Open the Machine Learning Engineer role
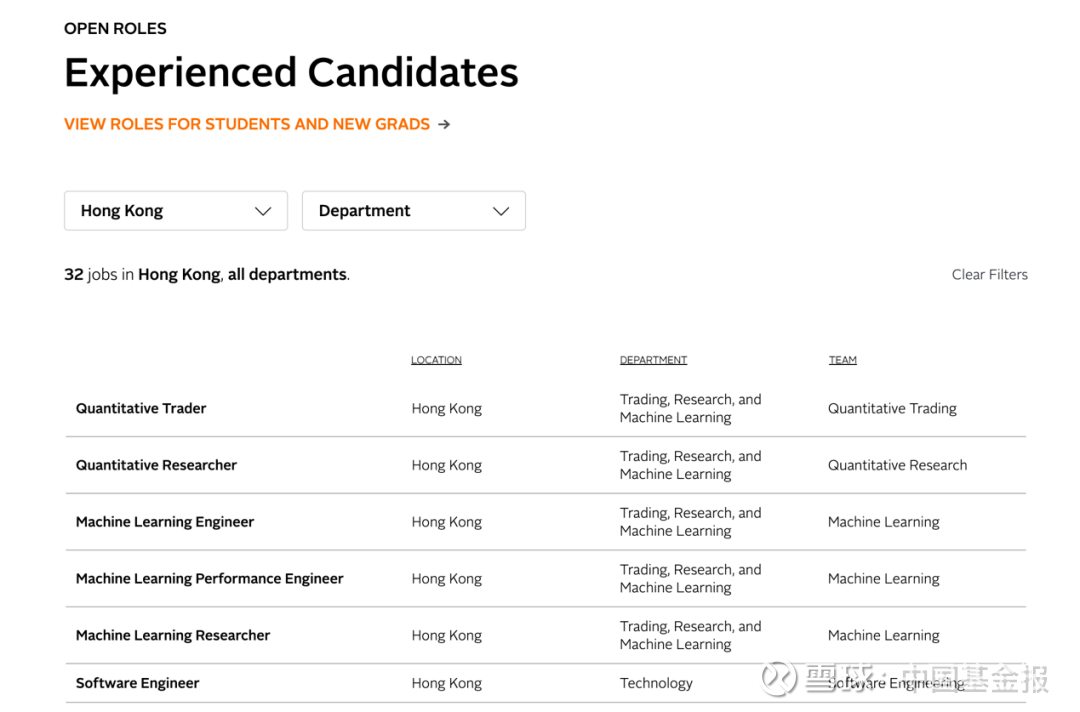The width and height of the screenshot is (1080, 712). (x=165, y=522)
